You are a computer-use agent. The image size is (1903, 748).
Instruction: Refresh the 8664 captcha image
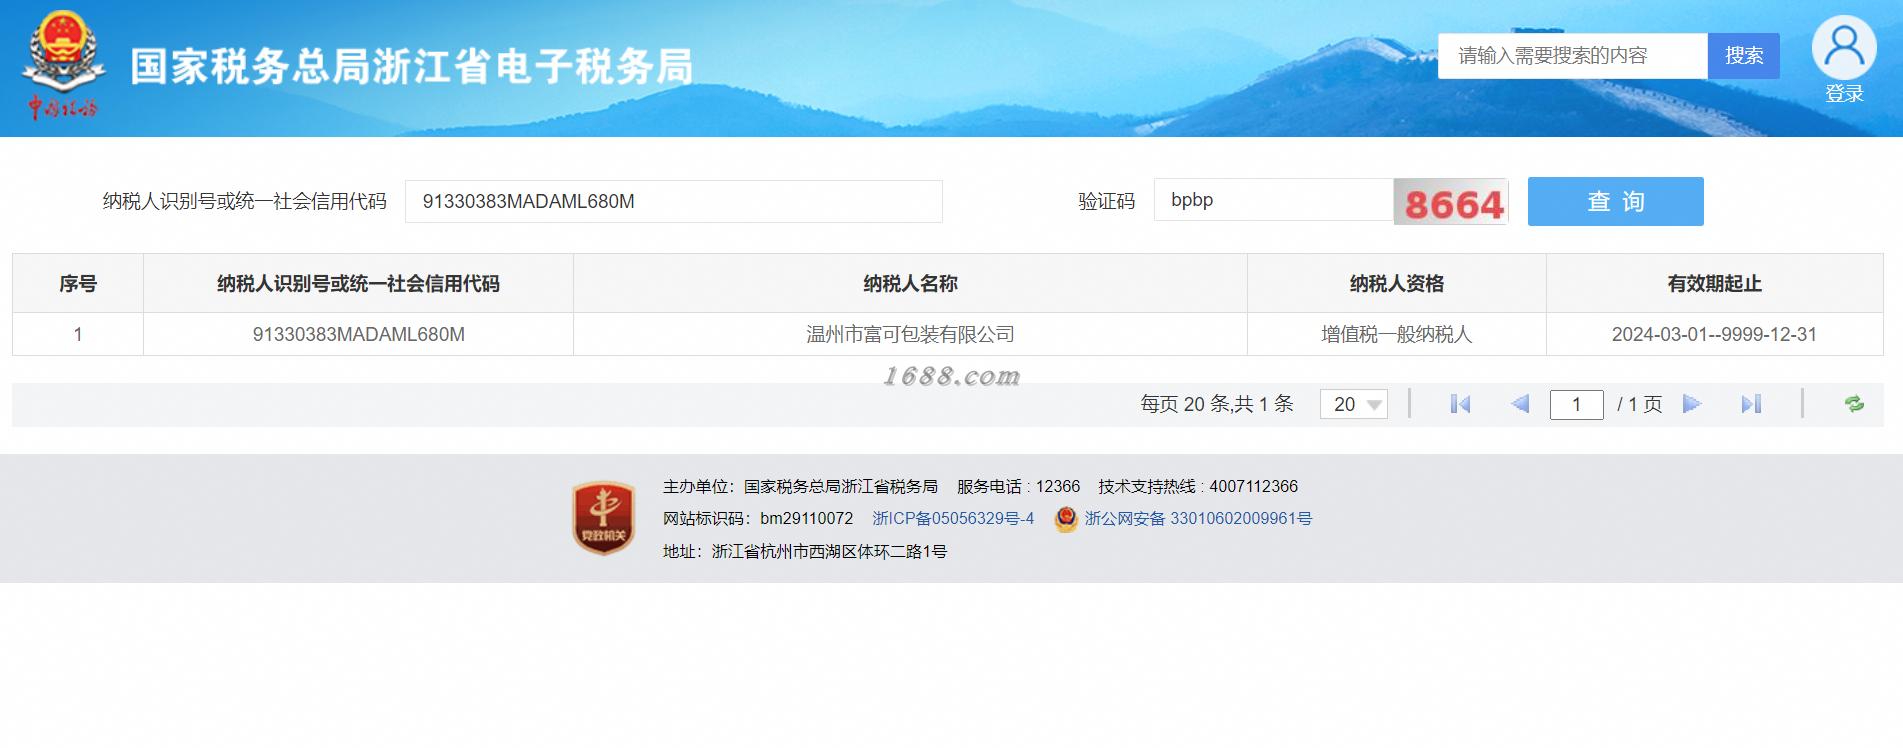1451,202
